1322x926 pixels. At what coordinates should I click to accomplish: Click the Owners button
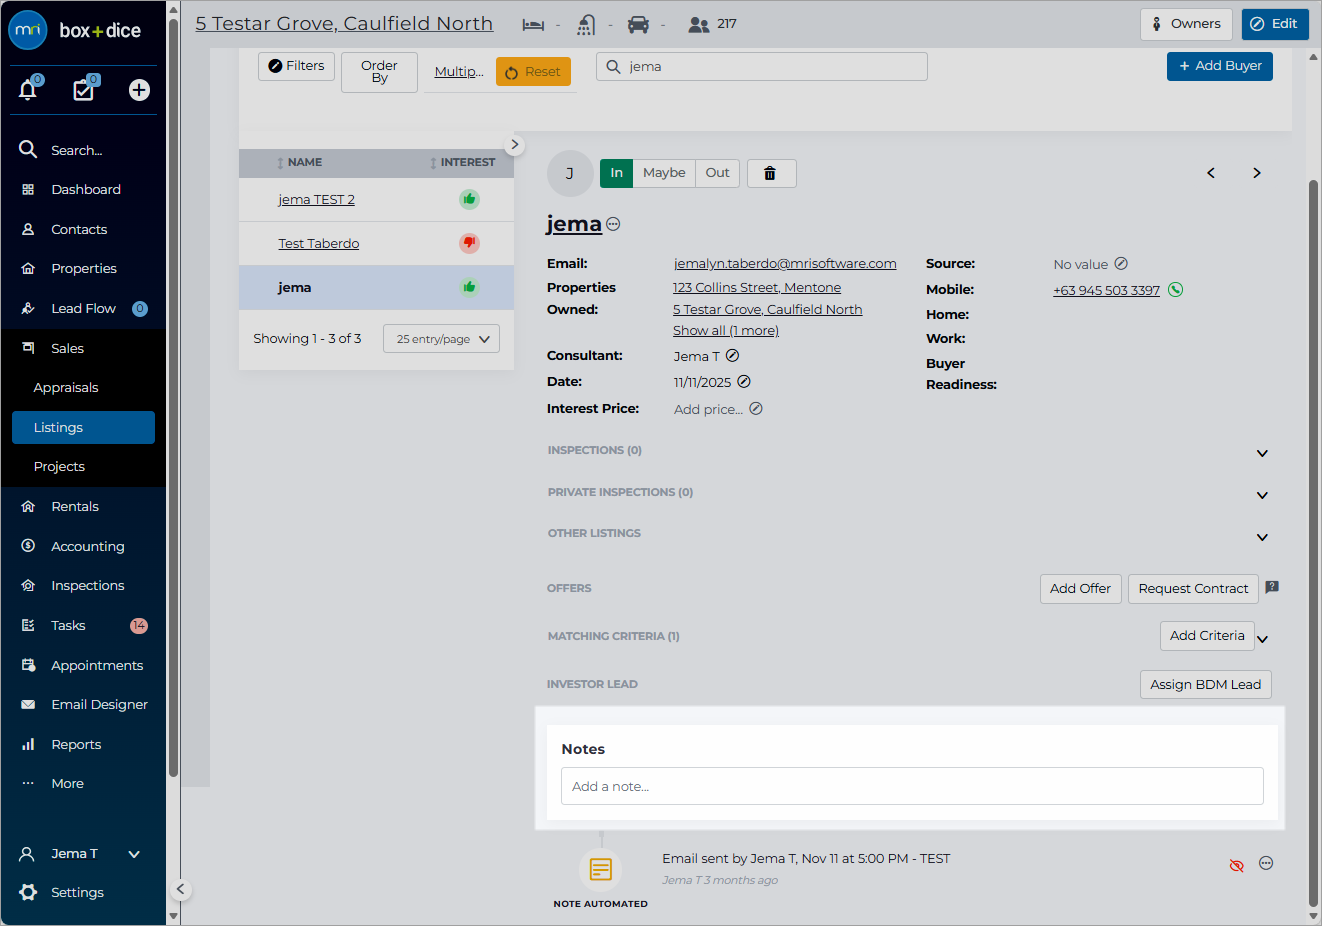[x=1186, y=24]
